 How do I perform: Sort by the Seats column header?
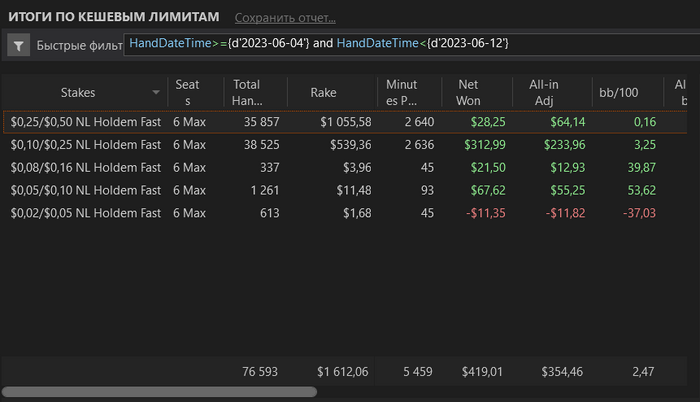point(187,92)
